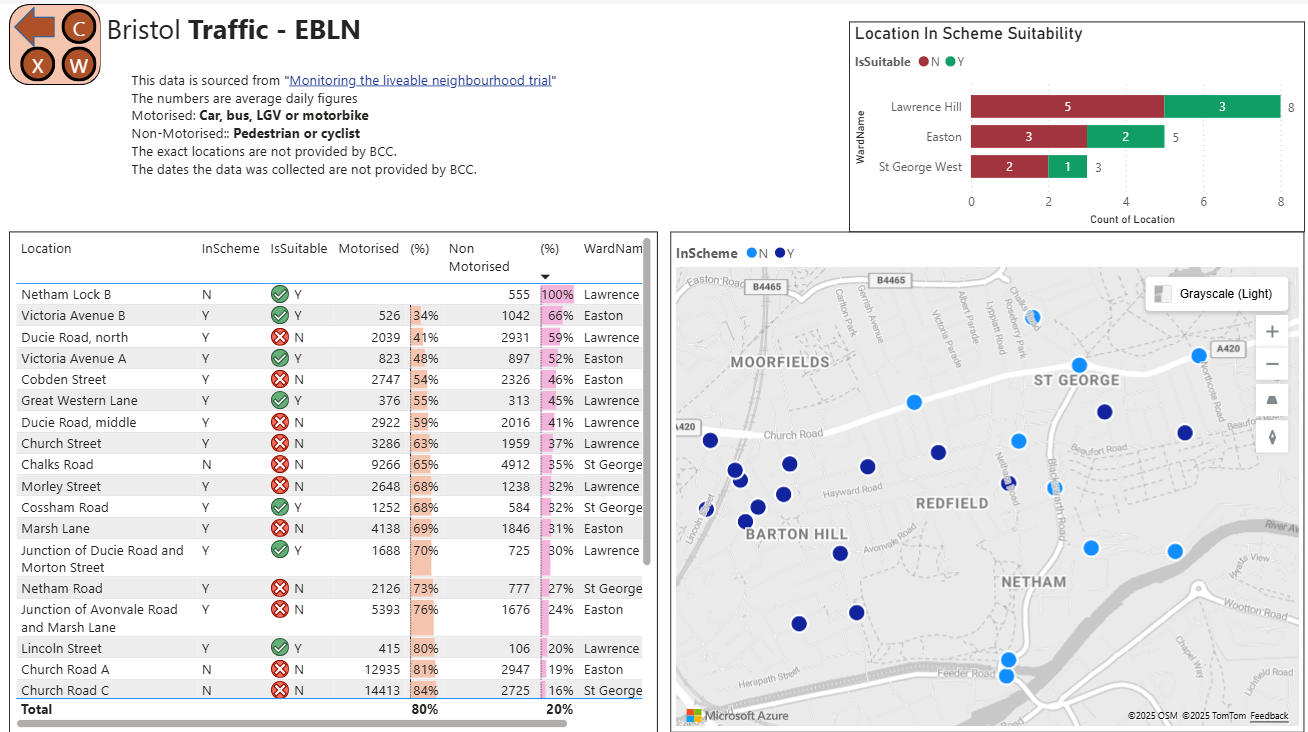Click green check icon in Lincoln Street row
Viewport: 1308px width, 732px height.
[x=279, y=648]
